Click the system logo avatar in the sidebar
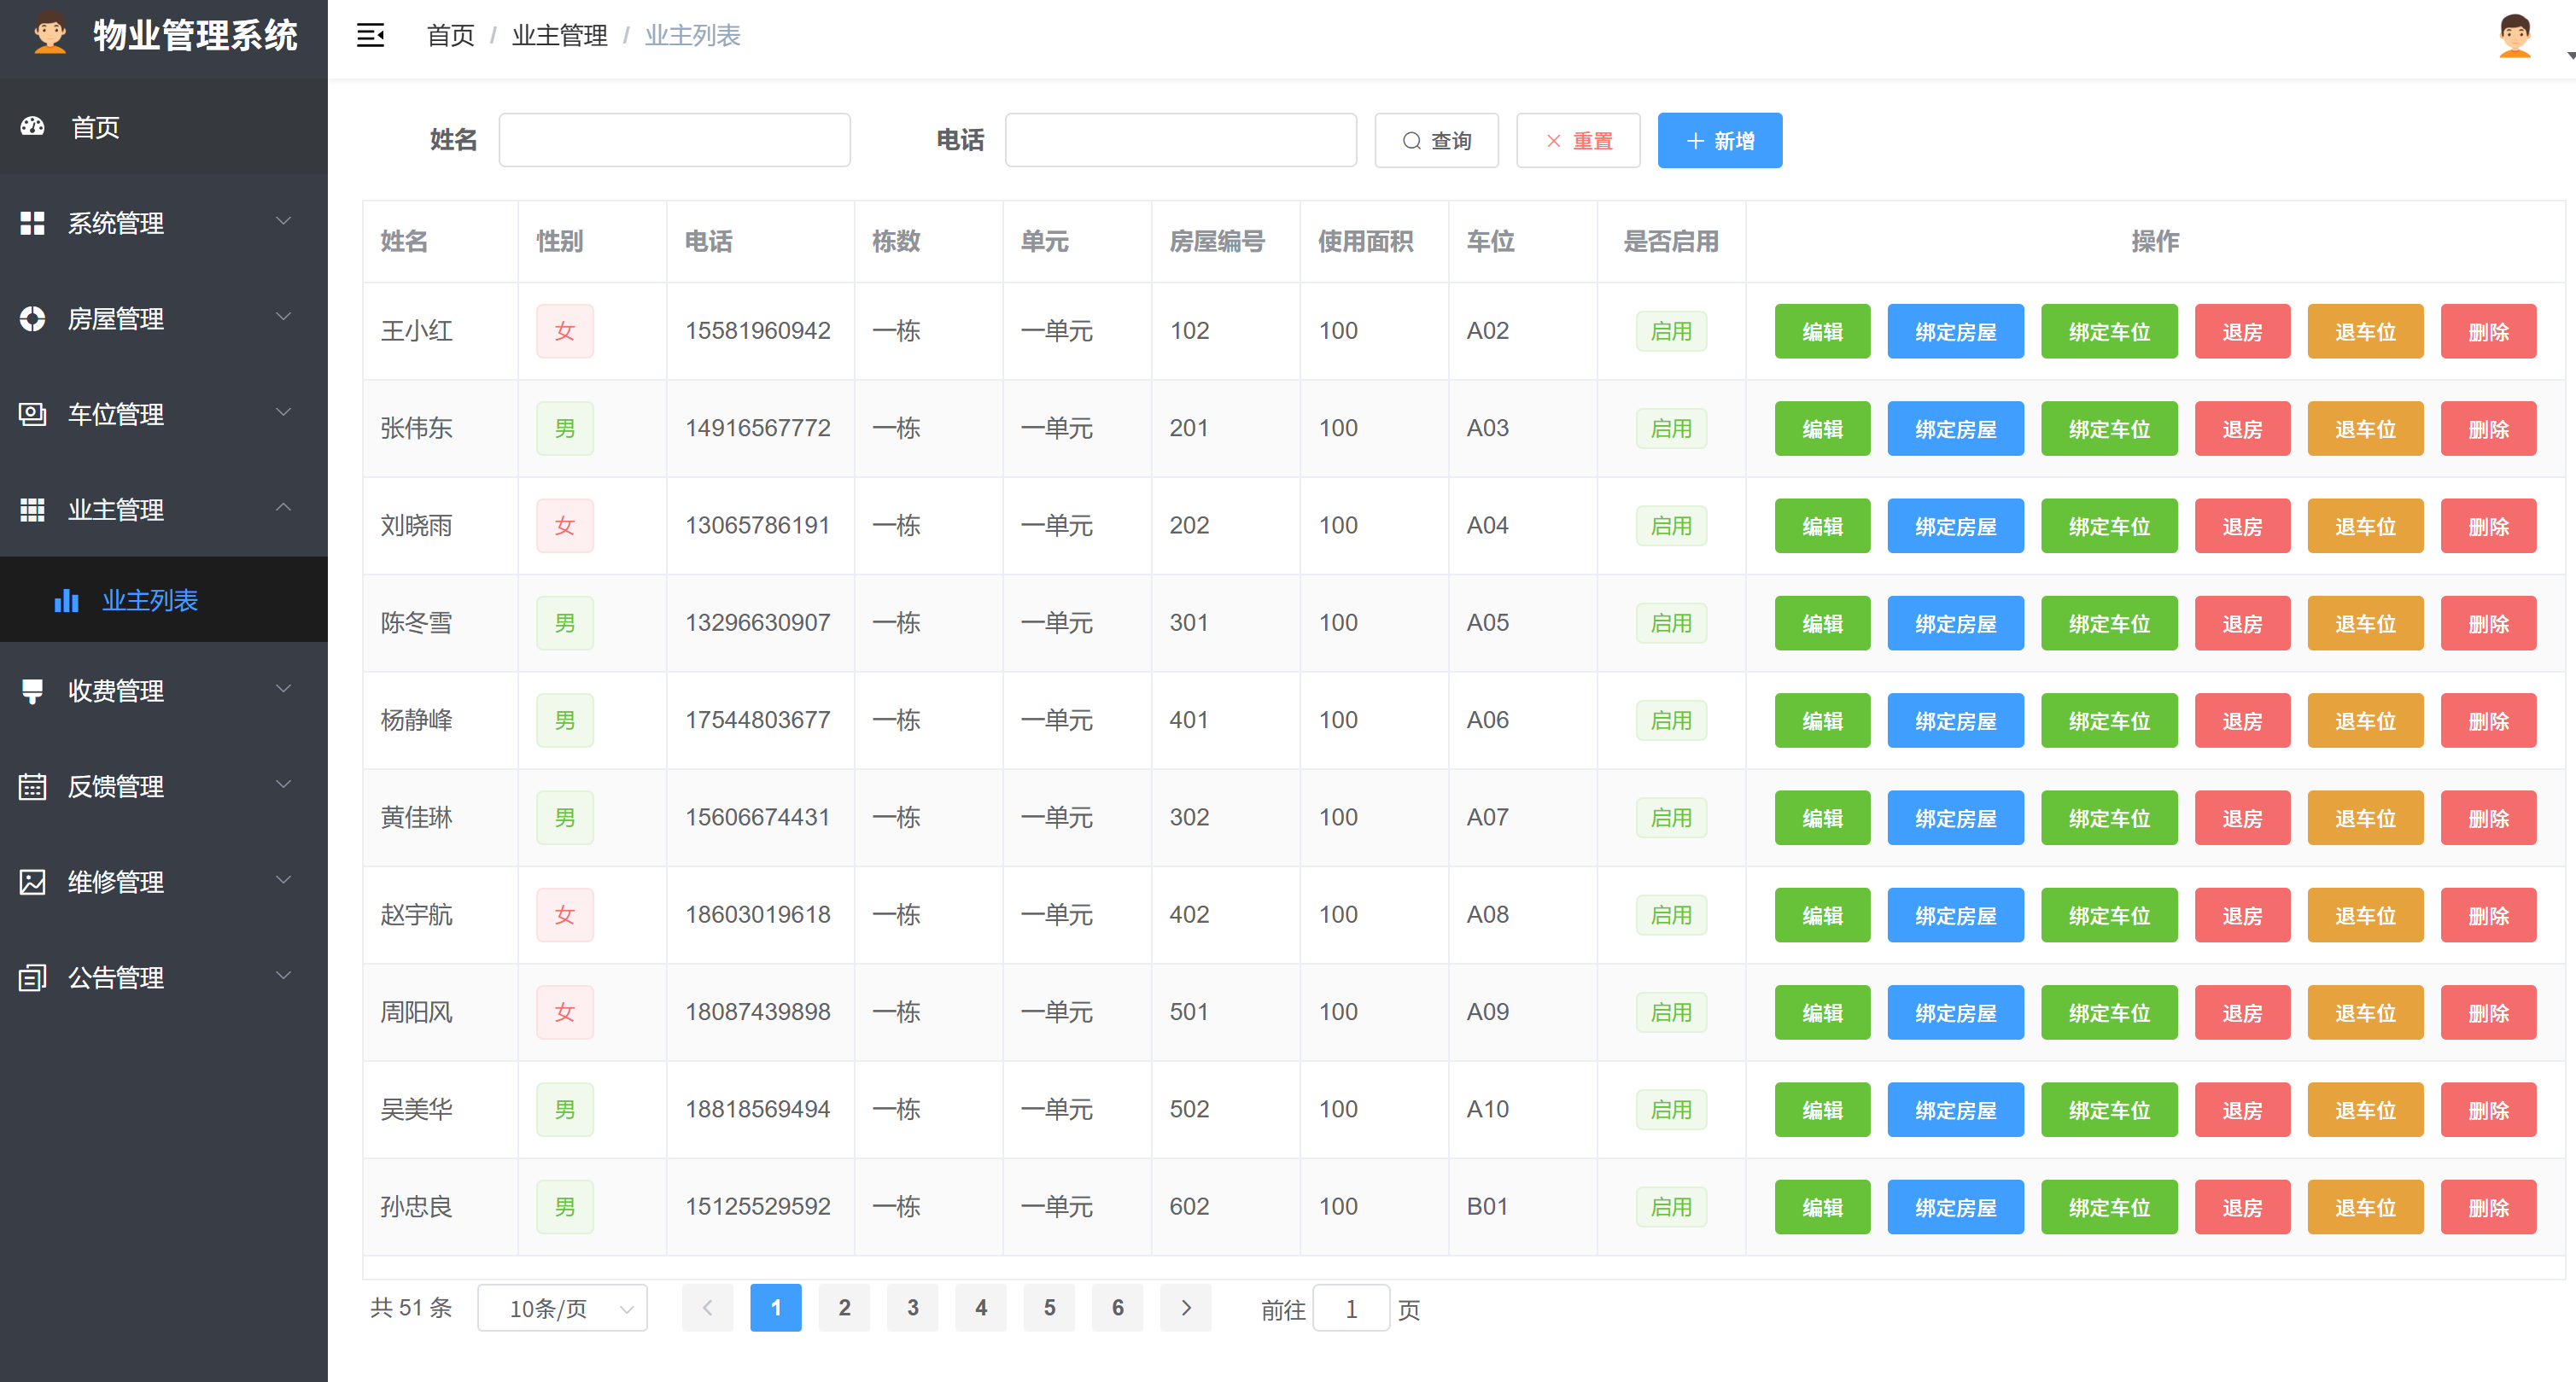This screenshot has height=1382, width=2576. click(x=49, y=35)
